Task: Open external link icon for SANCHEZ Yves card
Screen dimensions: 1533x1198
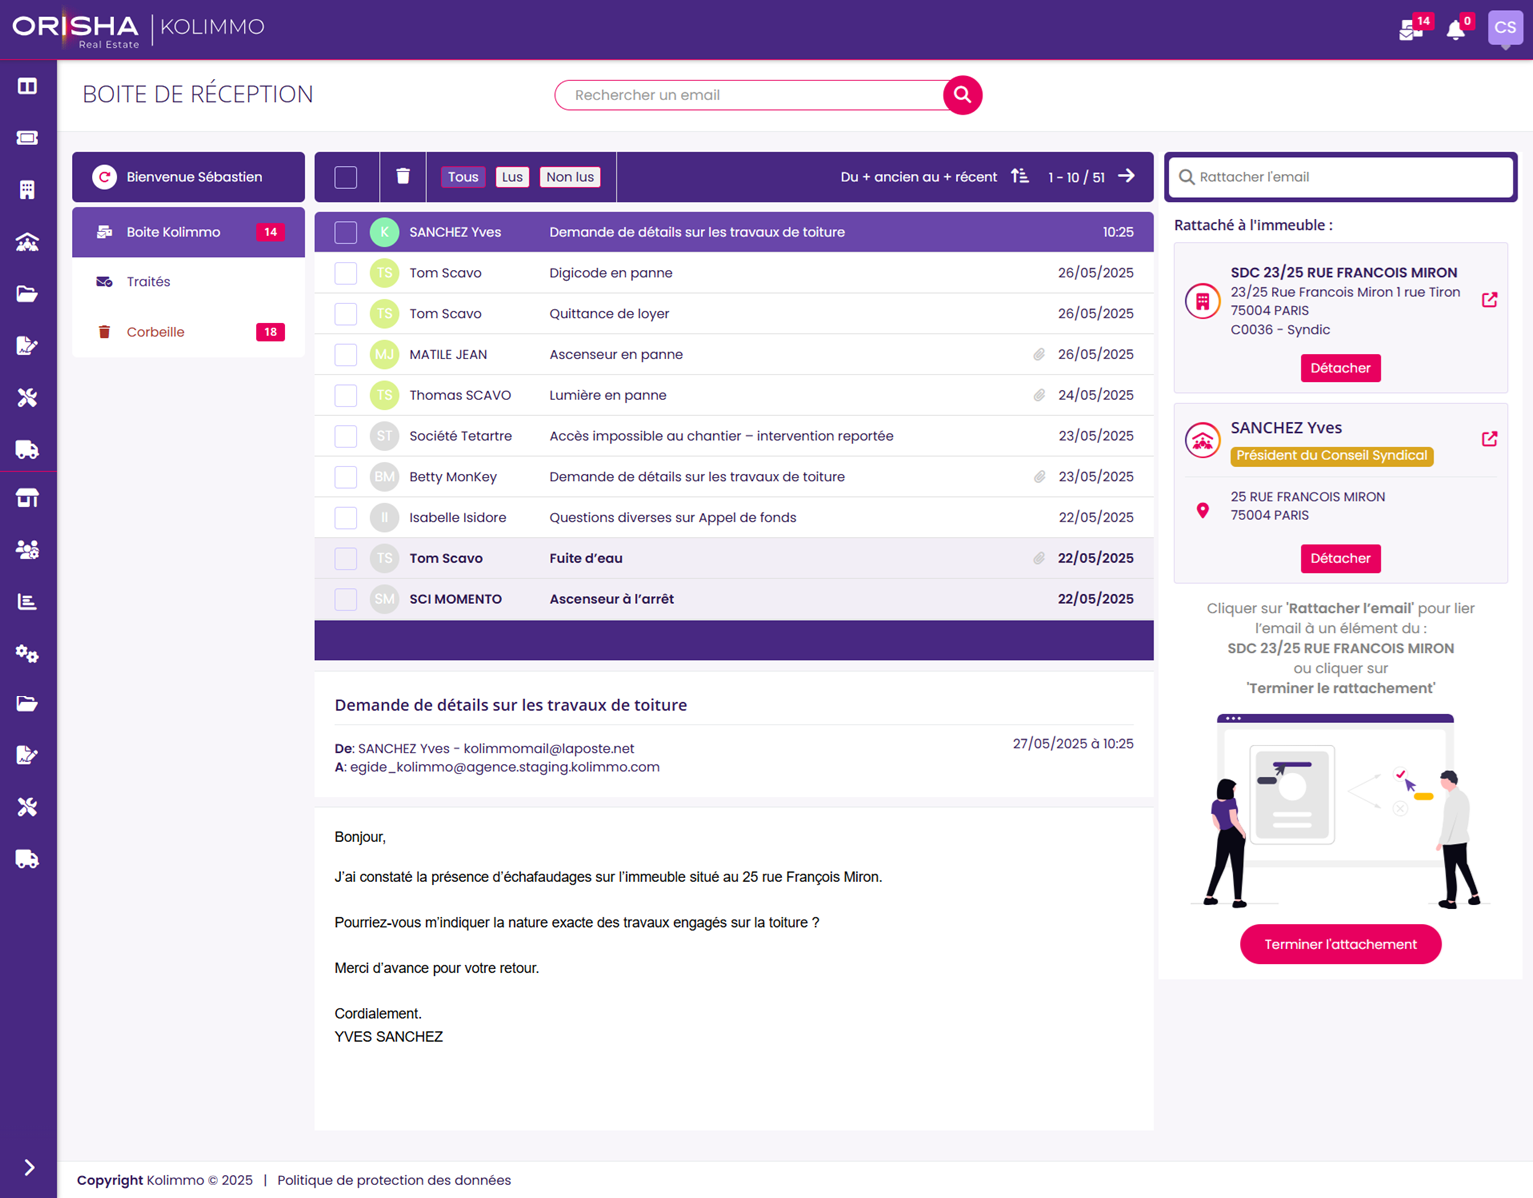Action: [1489, 439]
